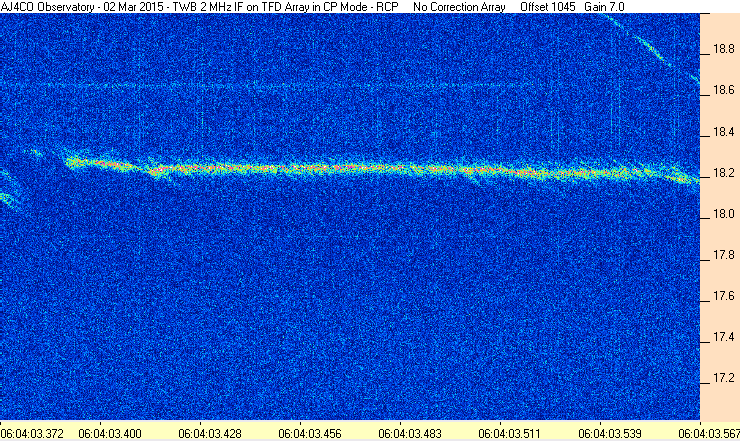Image resolution: width=740 pixels, height=441 pixels.
Task: Click the 06:04:03.483 time label
Action: [410, 433]
